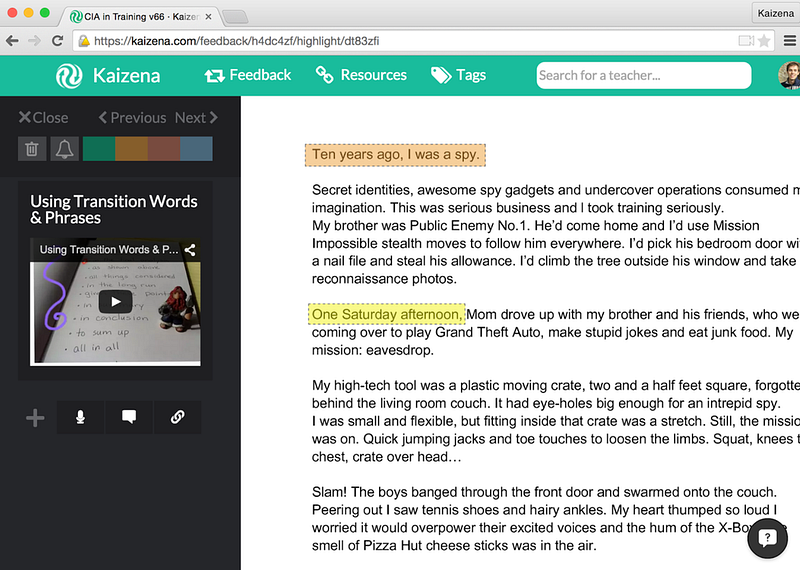Bookmark this page with star icon
800x570 pixels.
click(x=764, y=41)
